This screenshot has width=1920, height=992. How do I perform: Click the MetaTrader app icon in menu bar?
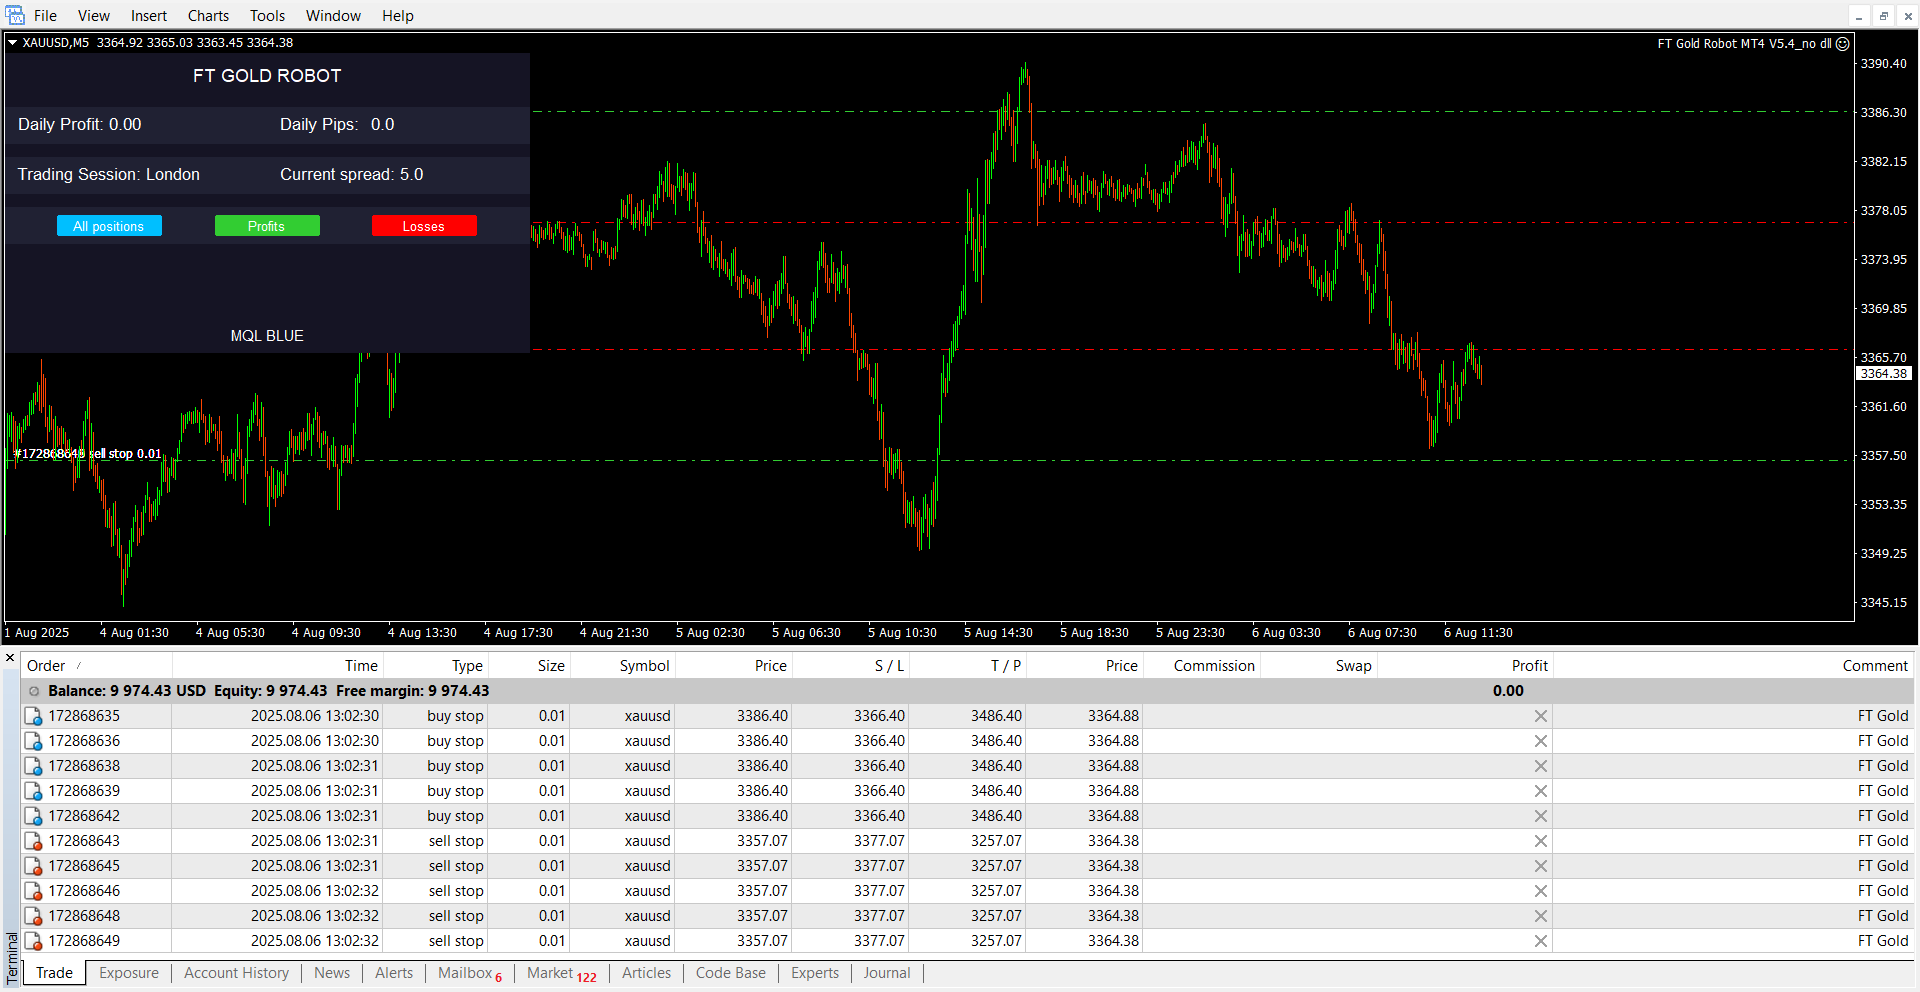(15, 15)
